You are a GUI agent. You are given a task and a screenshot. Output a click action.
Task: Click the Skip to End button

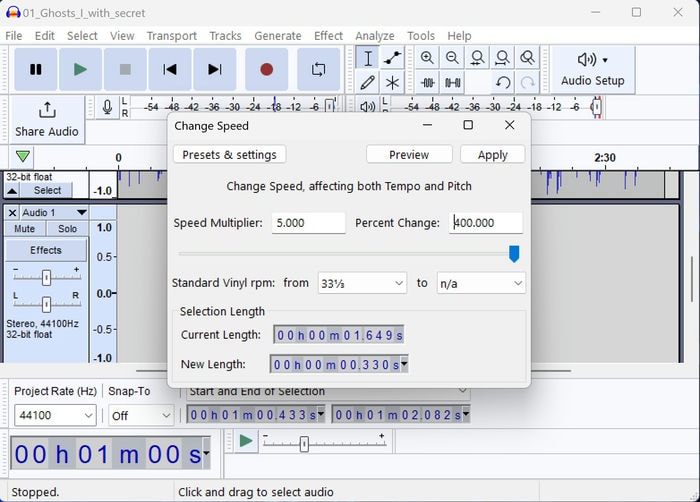coord(214,69)
